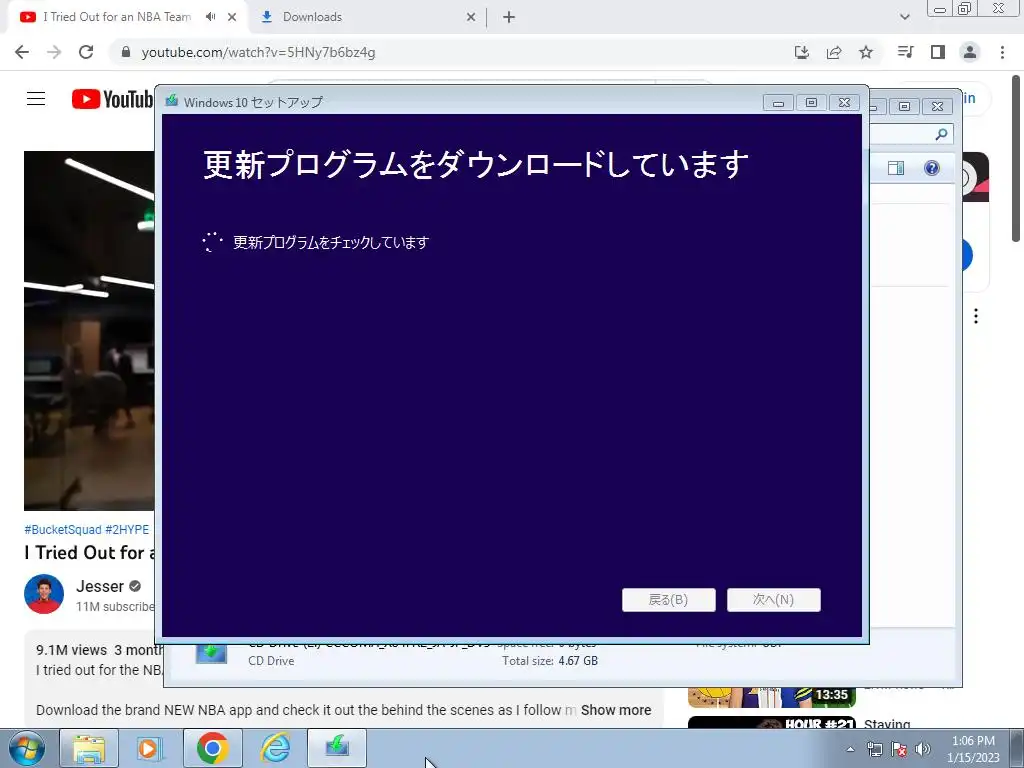The width and height of the screenshot is (1024, 768).
Task: Toggle Chrome side panel icon
Action: tap(938, 52)
